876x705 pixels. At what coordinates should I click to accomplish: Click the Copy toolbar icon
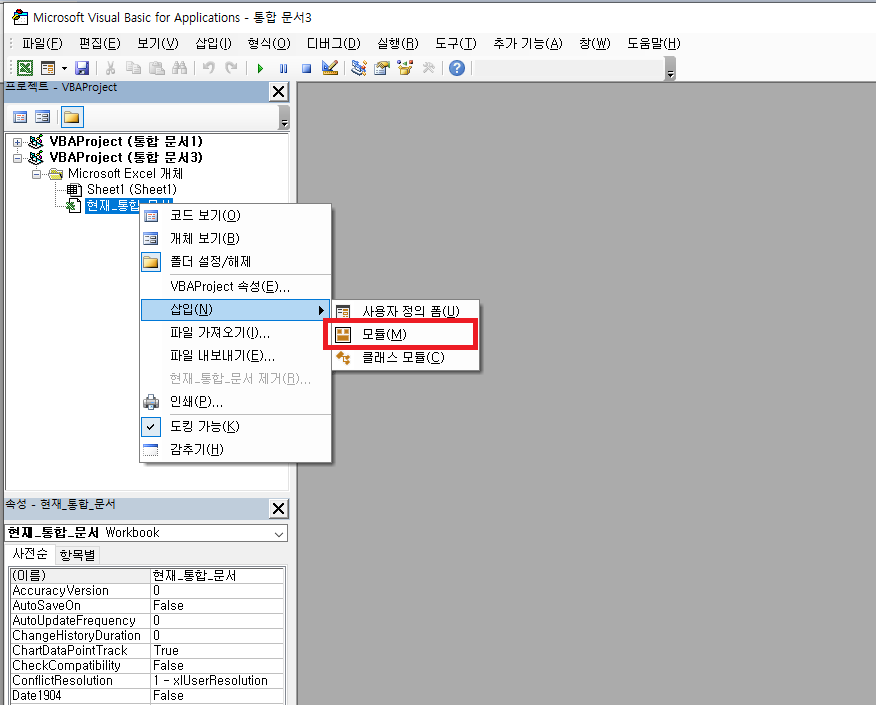(x=134, y=68)
